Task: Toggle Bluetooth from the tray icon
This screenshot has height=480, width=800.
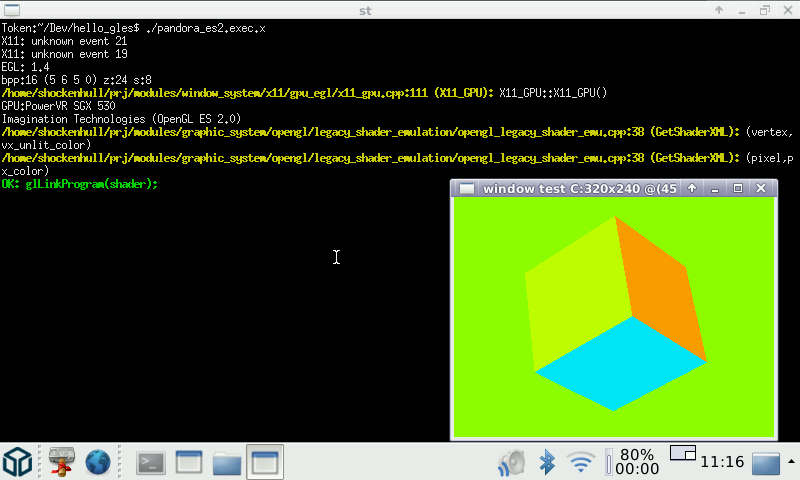Action: 547,462
